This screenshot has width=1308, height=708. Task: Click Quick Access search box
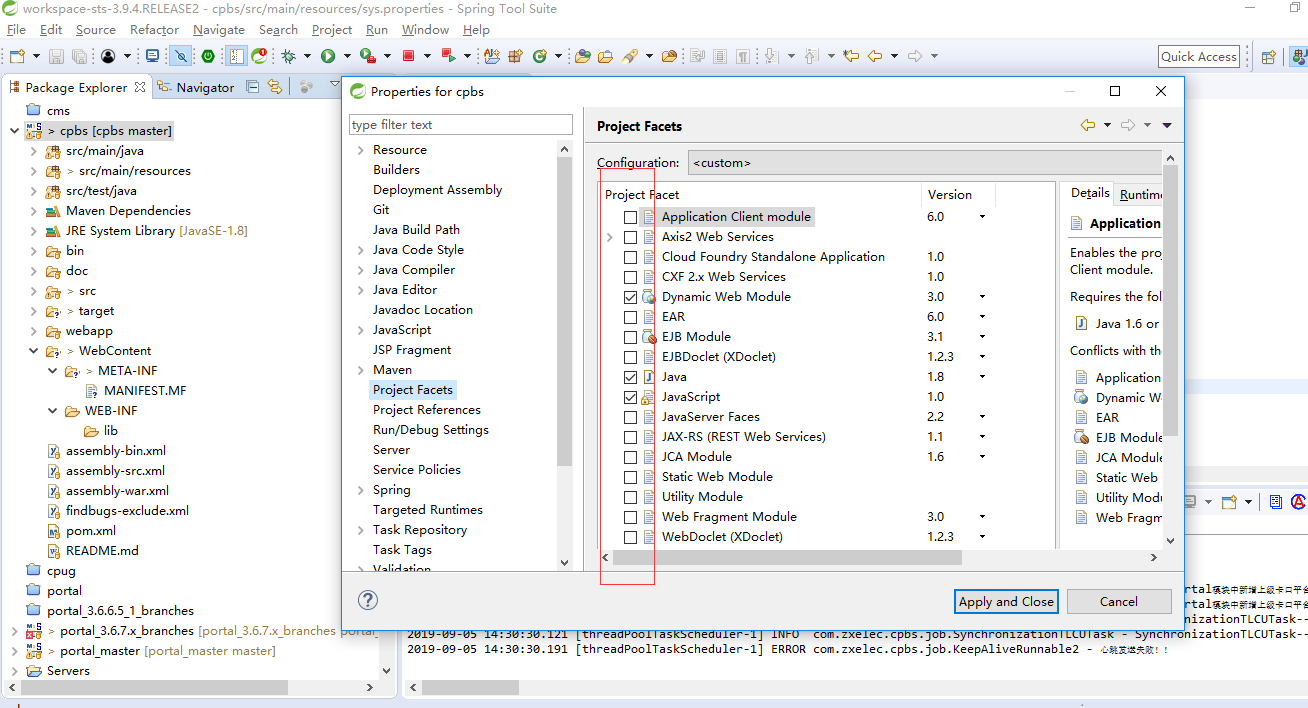click(x=1199, y=57)
